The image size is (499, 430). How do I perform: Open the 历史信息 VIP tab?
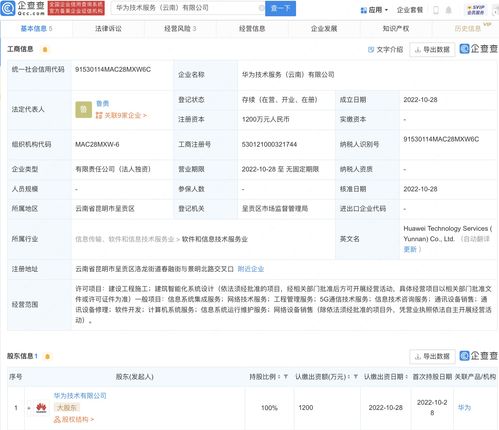point(468,29)
